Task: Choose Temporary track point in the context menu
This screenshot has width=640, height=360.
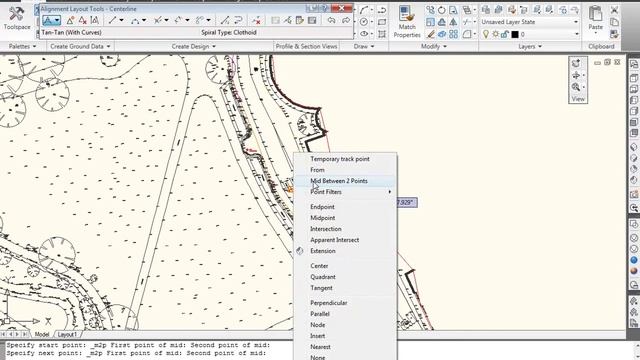Action: pos(345,159)
